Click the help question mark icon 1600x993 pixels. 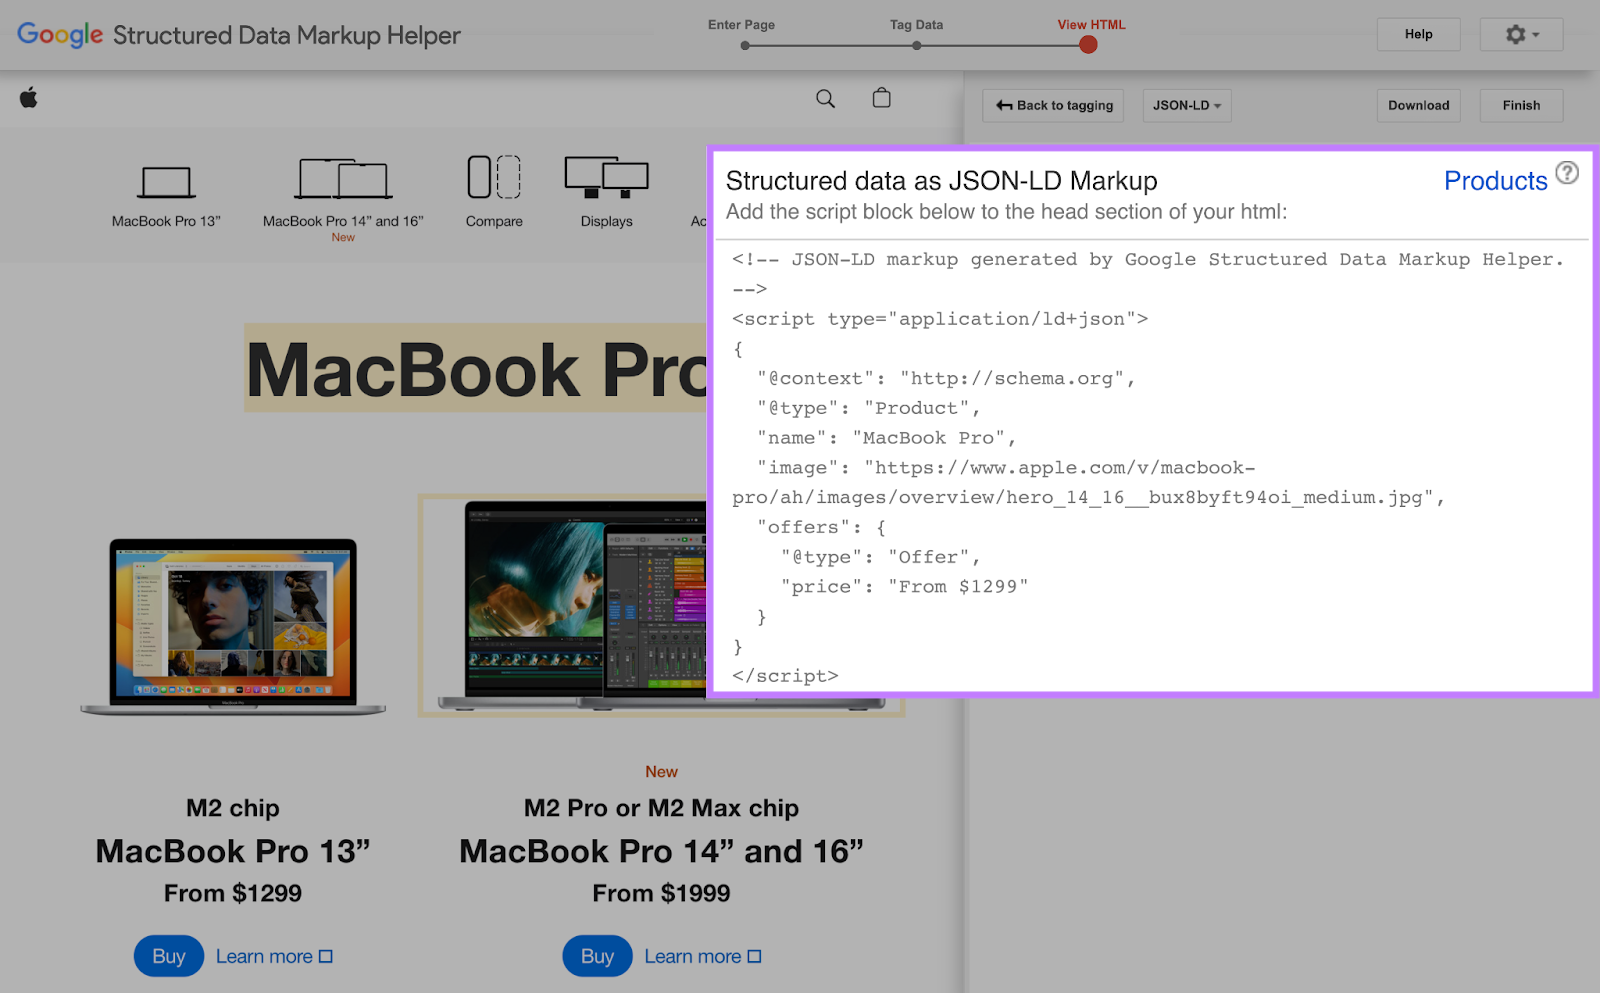click(x=1567, y=173)
